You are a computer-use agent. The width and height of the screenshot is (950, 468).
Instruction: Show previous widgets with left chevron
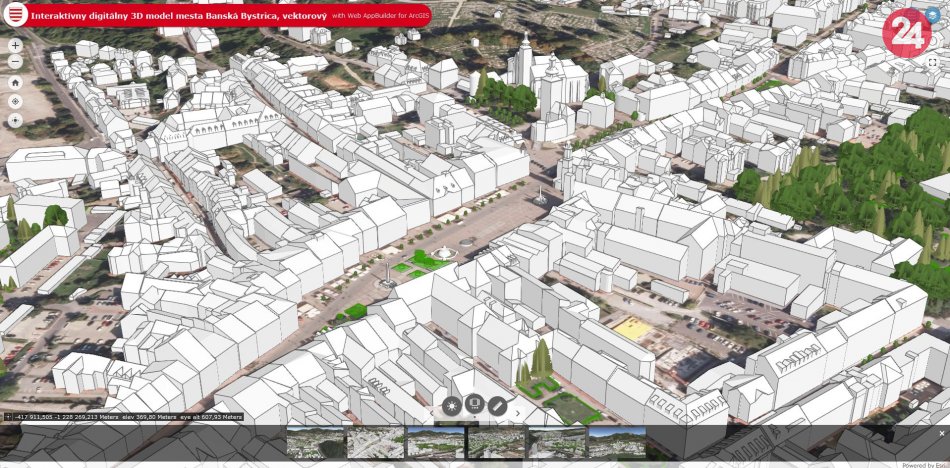(432, 411)
